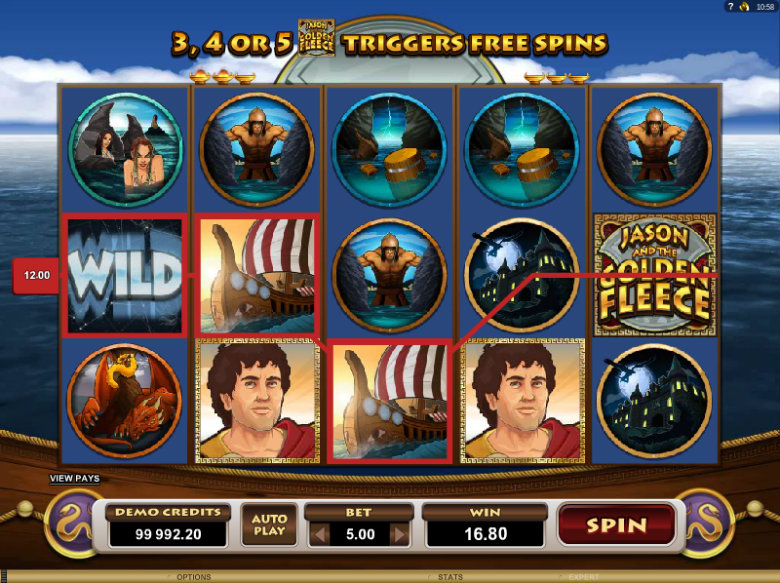Click the WILD symbol on first reel
Screen dimensions: 780x583
[x=124, y=276]
